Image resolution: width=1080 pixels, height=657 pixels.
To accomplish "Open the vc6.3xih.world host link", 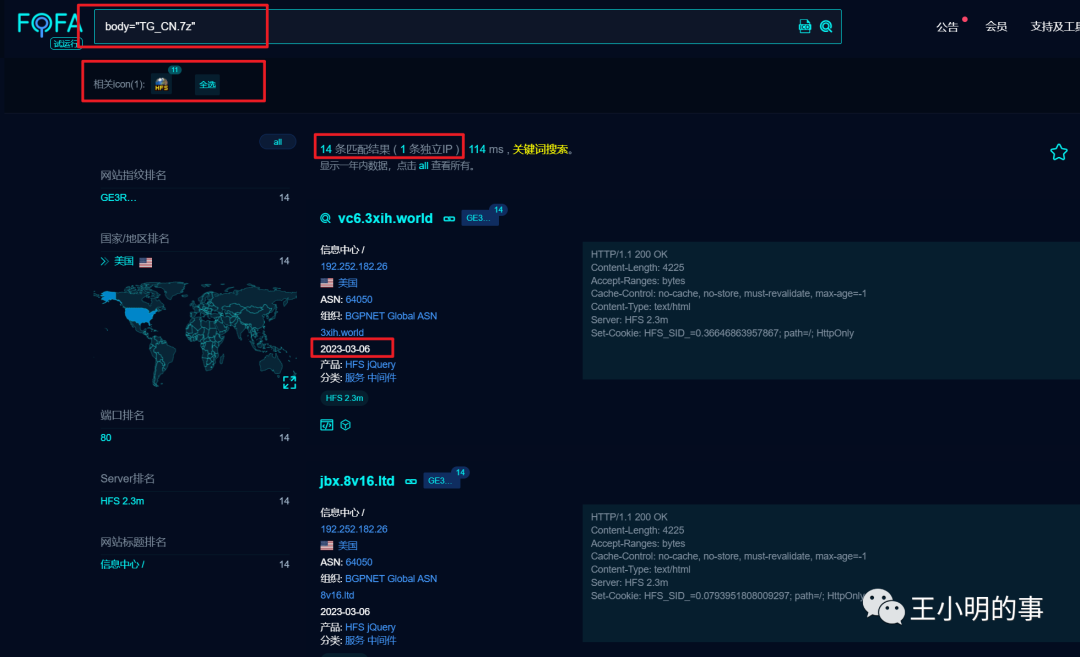I will click(x=385, y=218).
